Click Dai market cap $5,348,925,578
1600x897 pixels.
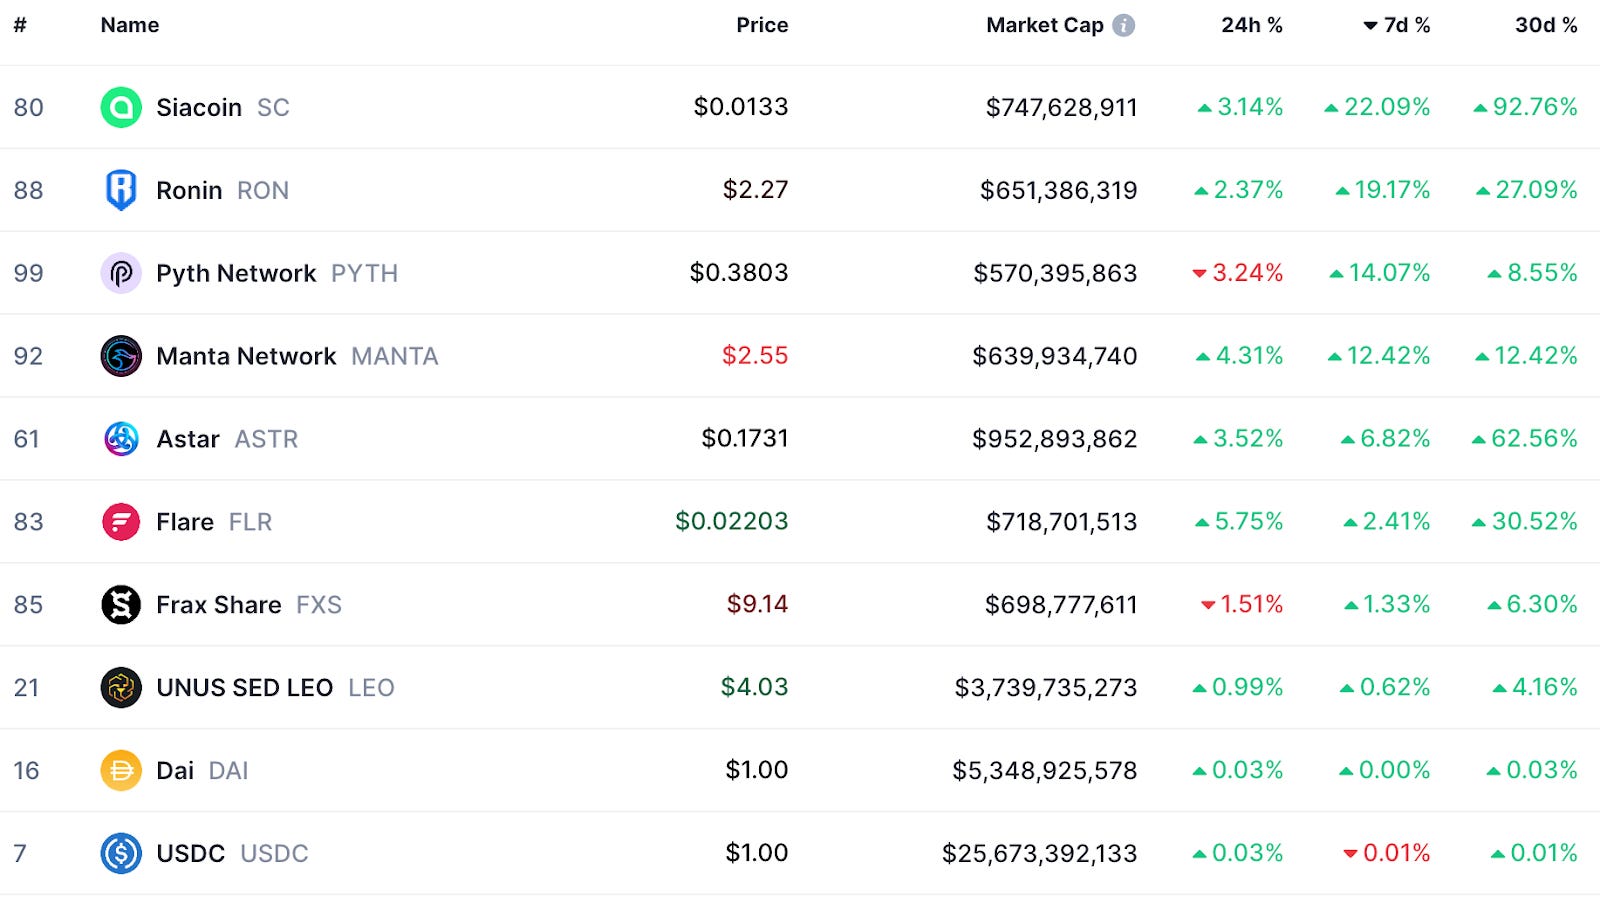coord(1045,771)
